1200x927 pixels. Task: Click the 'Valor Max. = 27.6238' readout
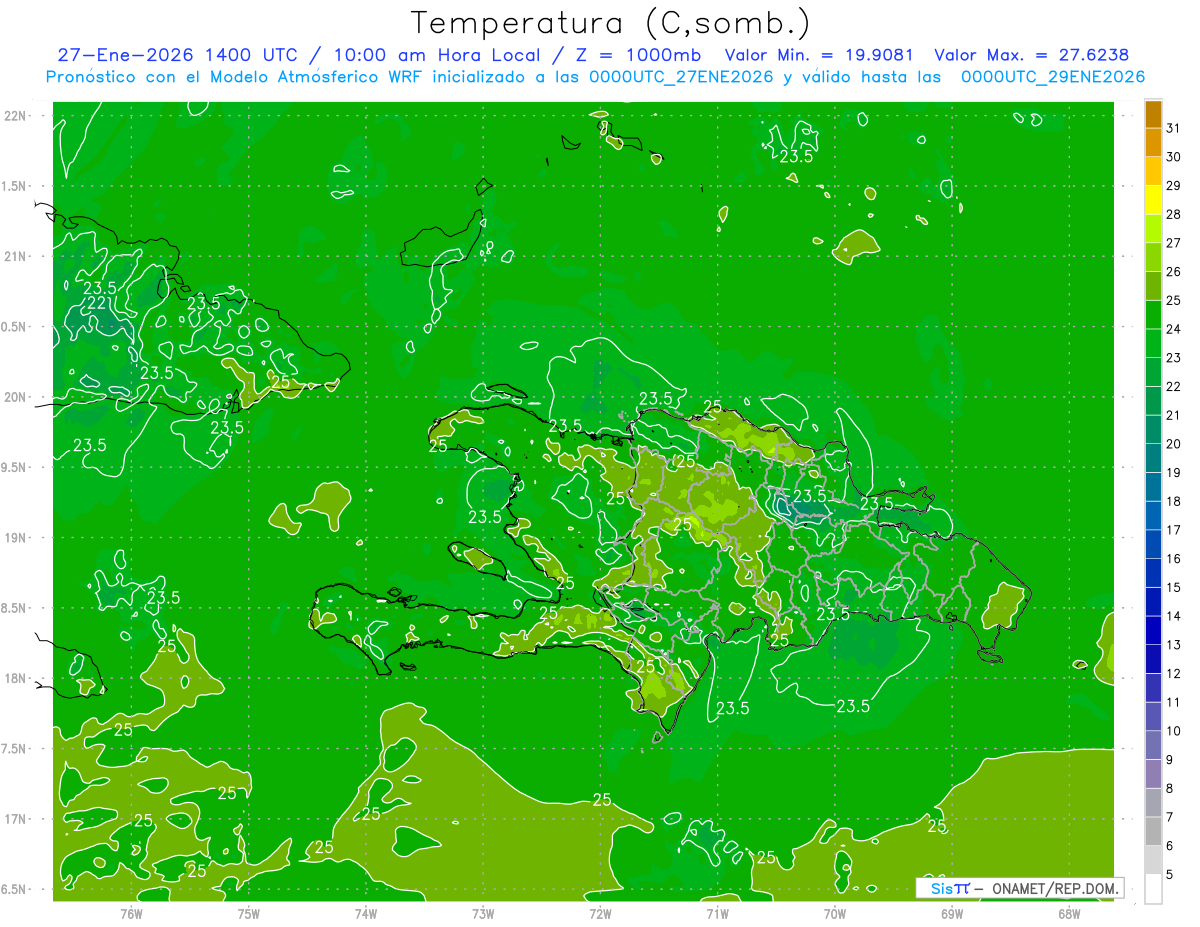point(1031,55)
